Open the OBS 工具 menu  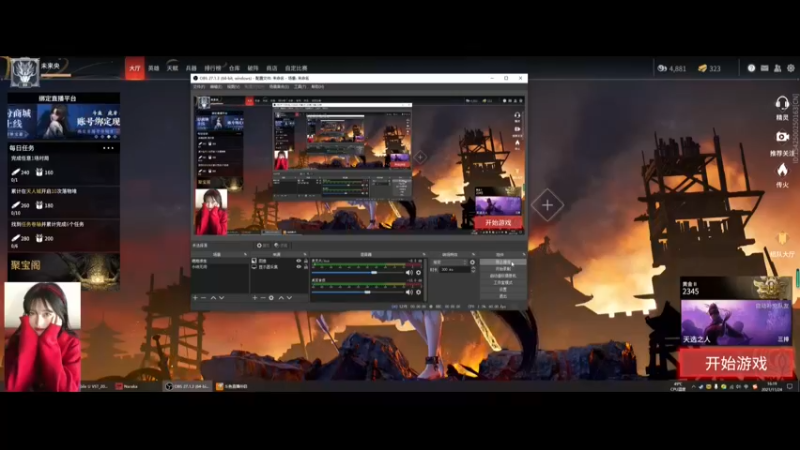point(300,87)
